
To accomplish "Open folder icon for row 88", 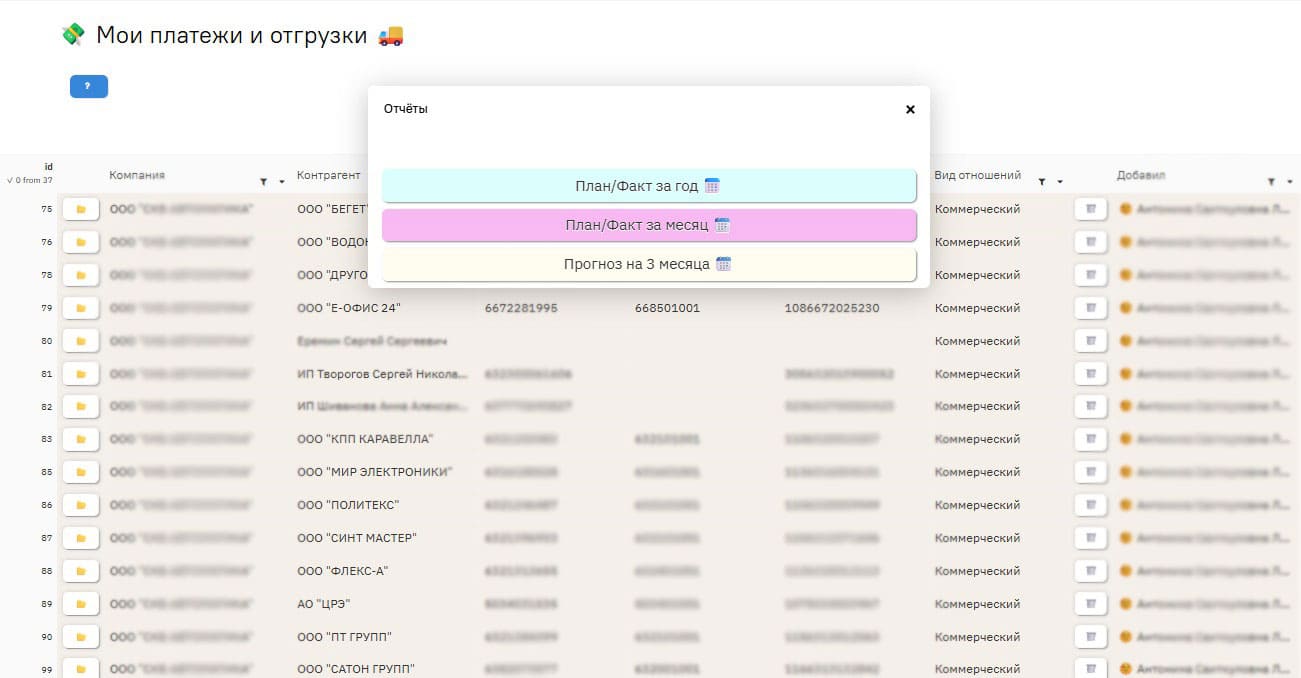I will tap(81, 571).
